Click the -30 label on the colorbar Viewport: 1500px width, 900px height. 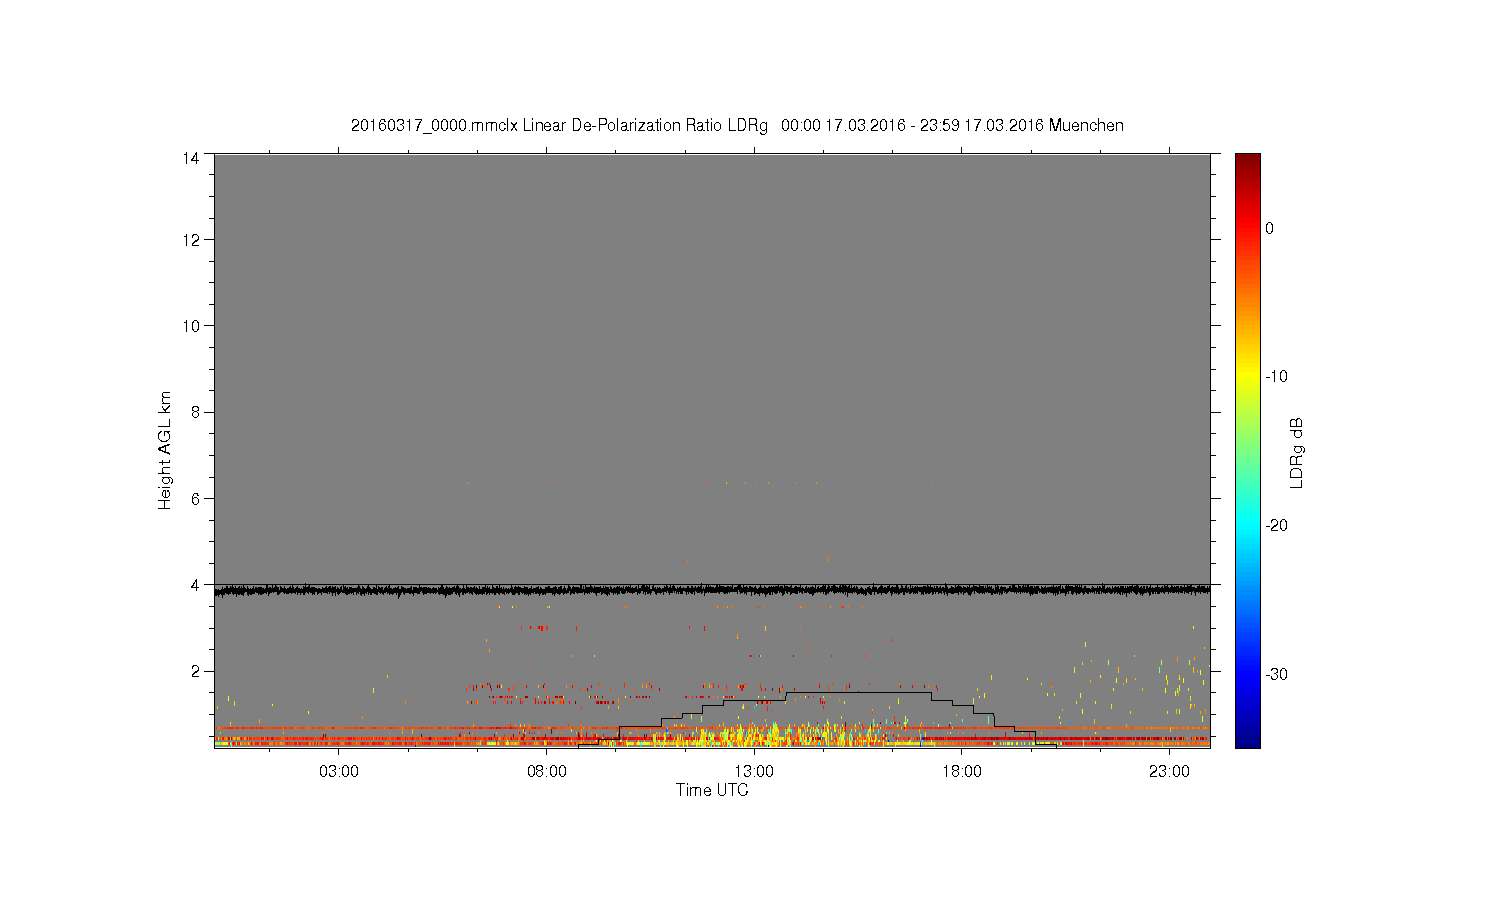tap(1276, 674)
